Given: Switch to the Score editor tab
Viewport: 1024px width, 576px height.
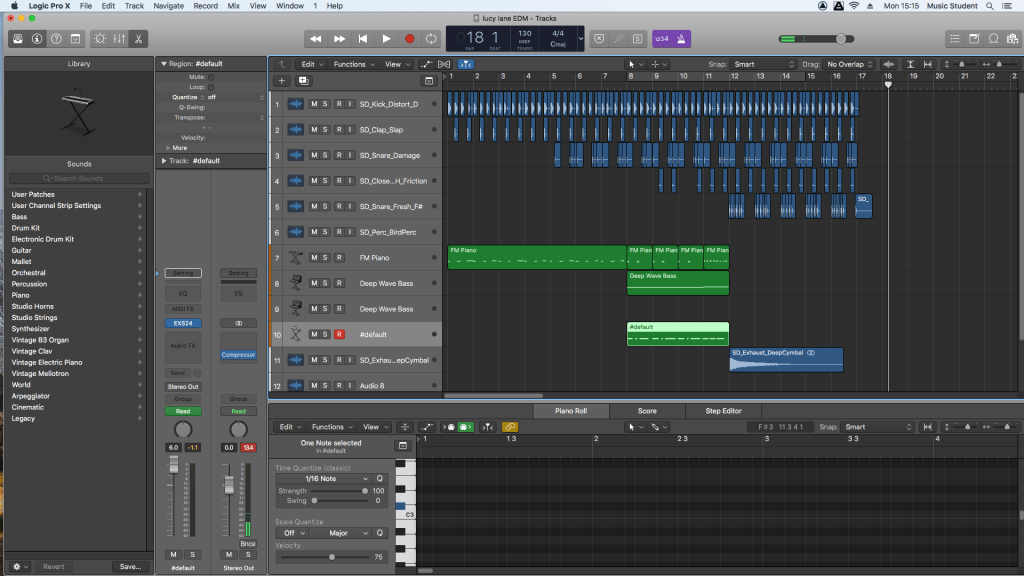Looking at the screenshot, I should (x=647, y=411).
